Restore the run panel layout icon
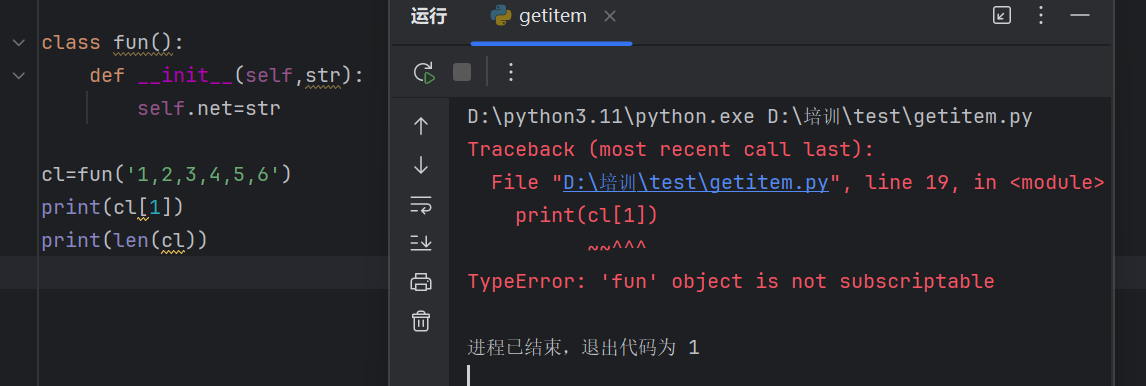The width and height of the screenshot is (1146, 386). coord(1002,15)
